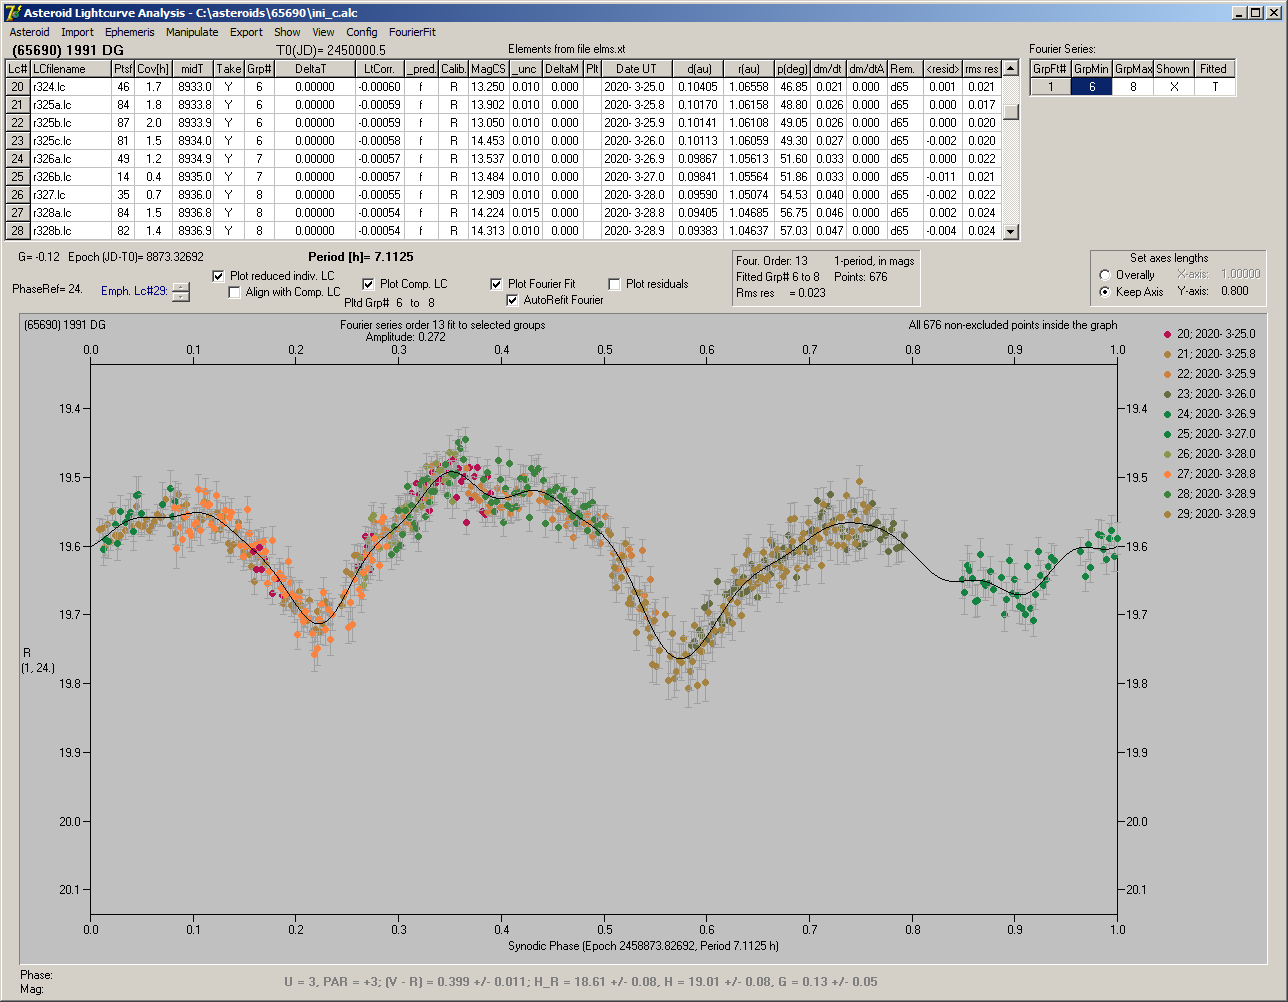Click the Fitted cell marked T
Screen dimensions: 1288x1002
tap(1214, 87)
